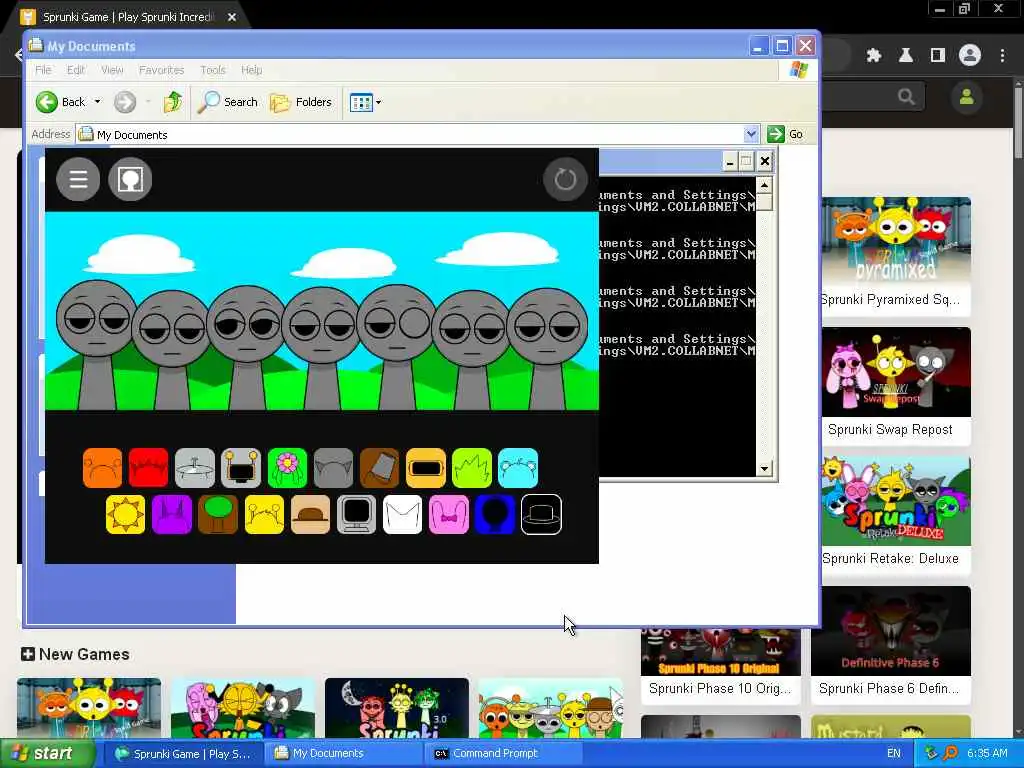Pick the lime green spiky icon
The height and width of the screenshot is (768, 1024).
point(472,468)
